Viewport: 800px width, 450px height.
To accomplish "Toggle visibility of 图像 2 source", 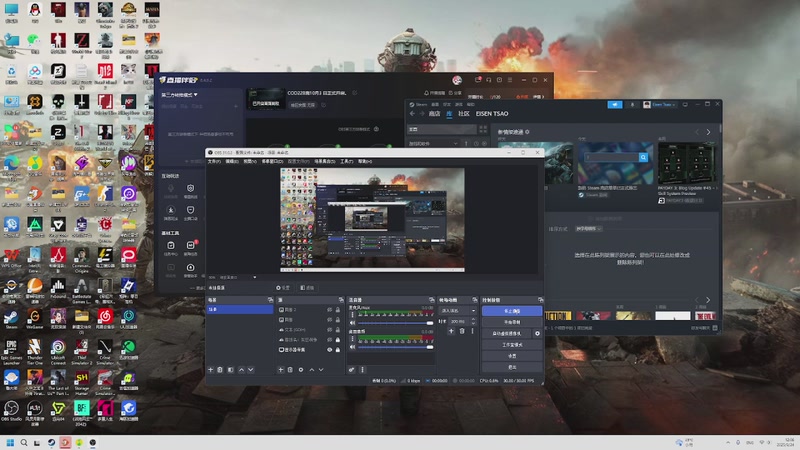I will pyautogui.click(x=330, y=310).
